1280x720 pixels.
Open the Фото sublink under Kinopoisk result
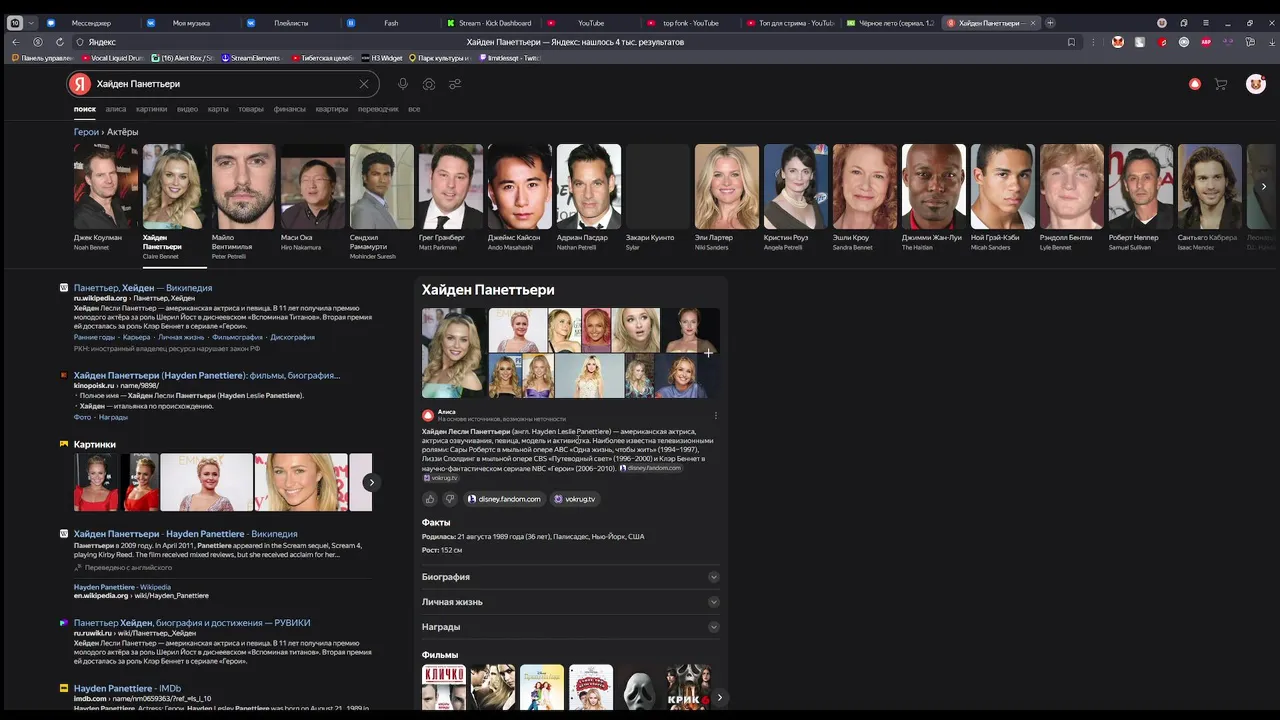pyautogui.click(x=82, y=417)
